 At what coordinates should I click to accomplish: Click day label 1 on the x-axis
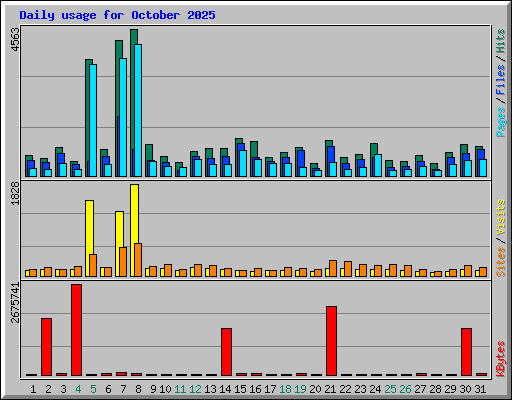[33, 389]
